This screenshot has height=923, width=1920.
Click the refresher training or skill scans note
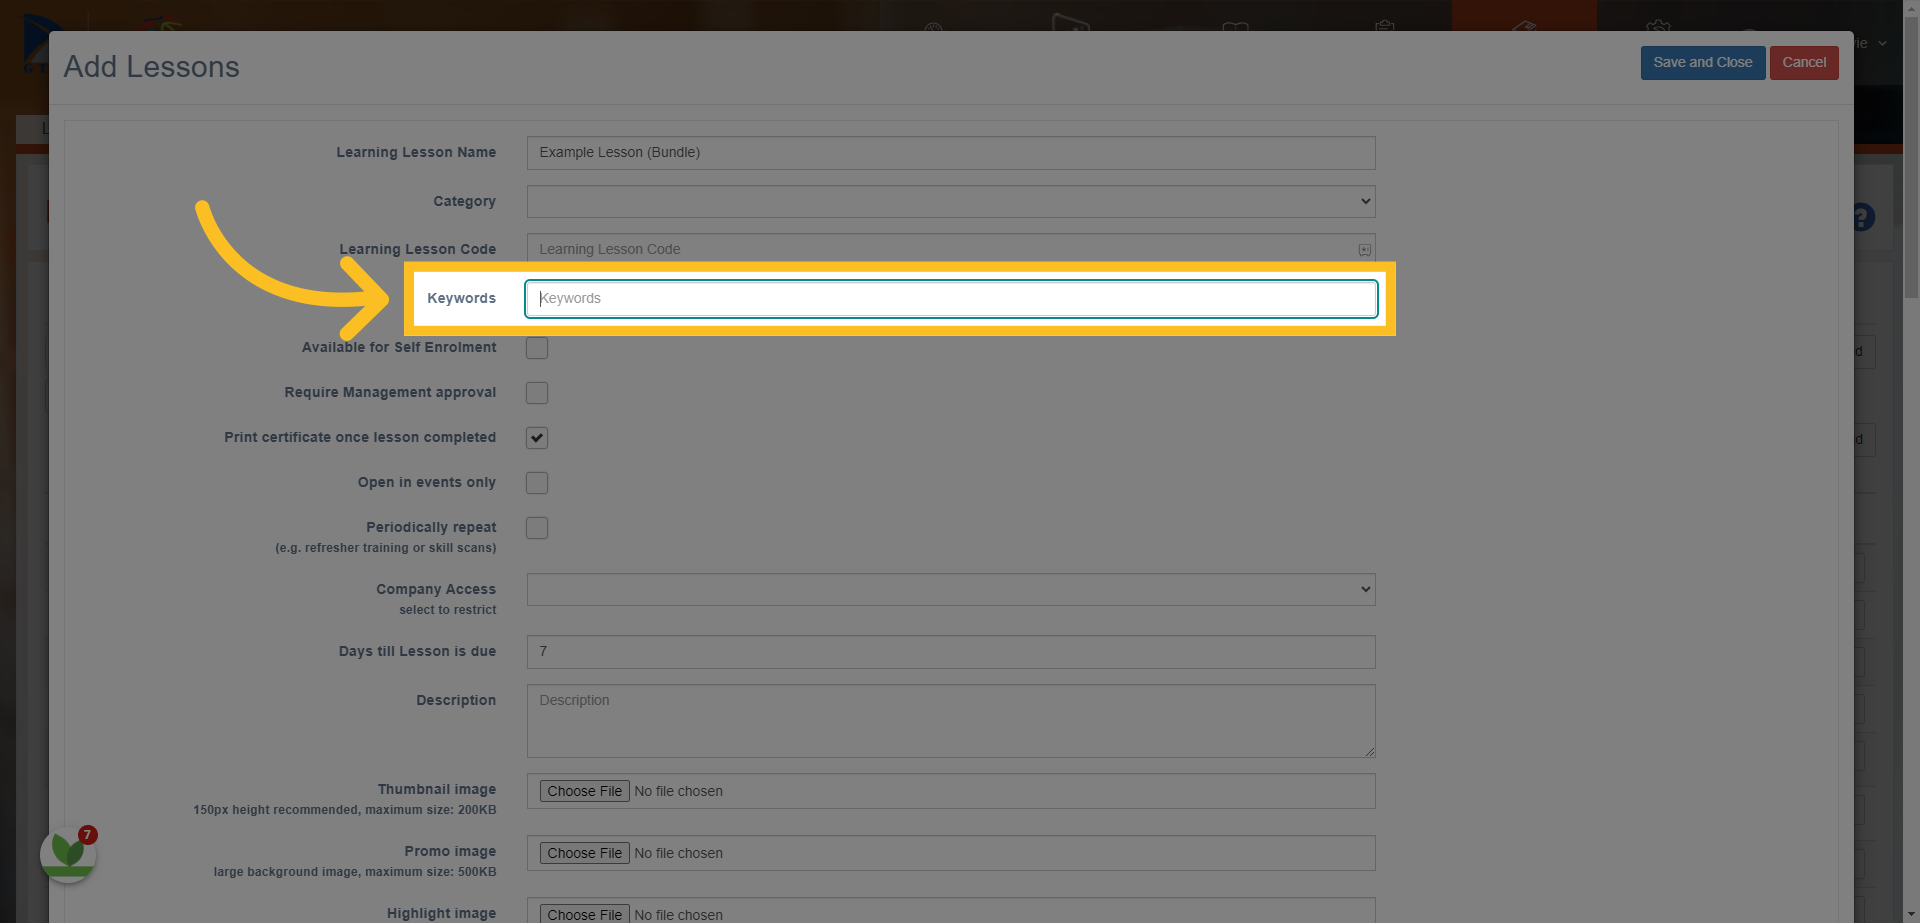pos(385,548)
